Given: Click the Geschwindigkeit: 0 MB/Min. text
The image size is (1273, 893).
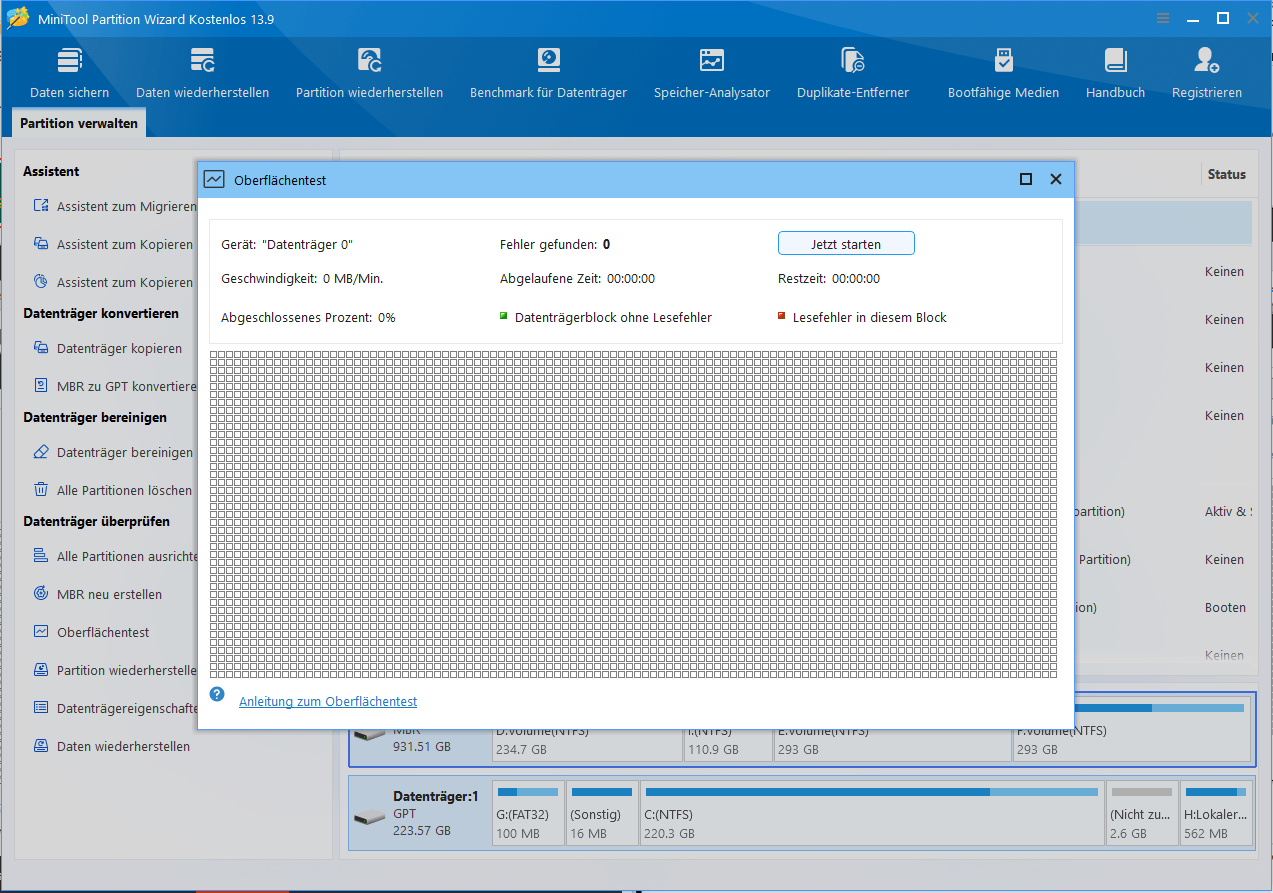Looking at the screenshot, I should 302,278.
